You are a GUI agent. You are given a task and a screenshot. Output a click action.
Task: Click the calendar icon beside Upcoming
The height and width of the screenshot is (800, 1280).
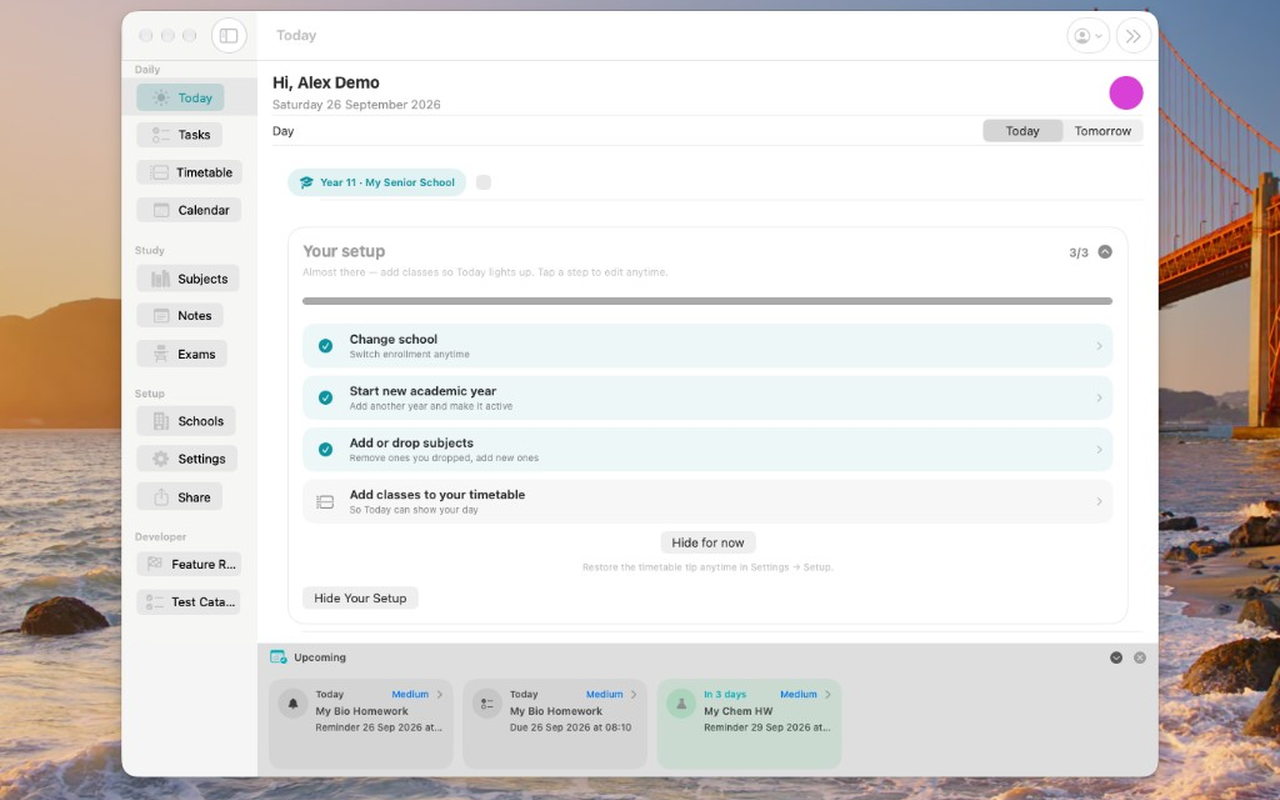279,657
